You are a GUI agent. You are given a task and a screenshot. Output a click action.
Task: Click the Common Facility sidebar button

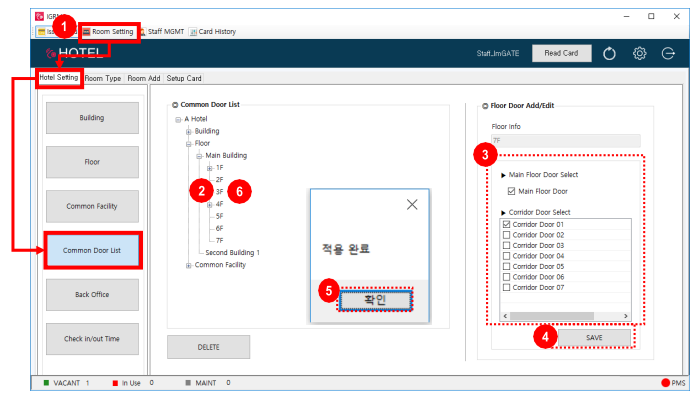click(92, 206)
